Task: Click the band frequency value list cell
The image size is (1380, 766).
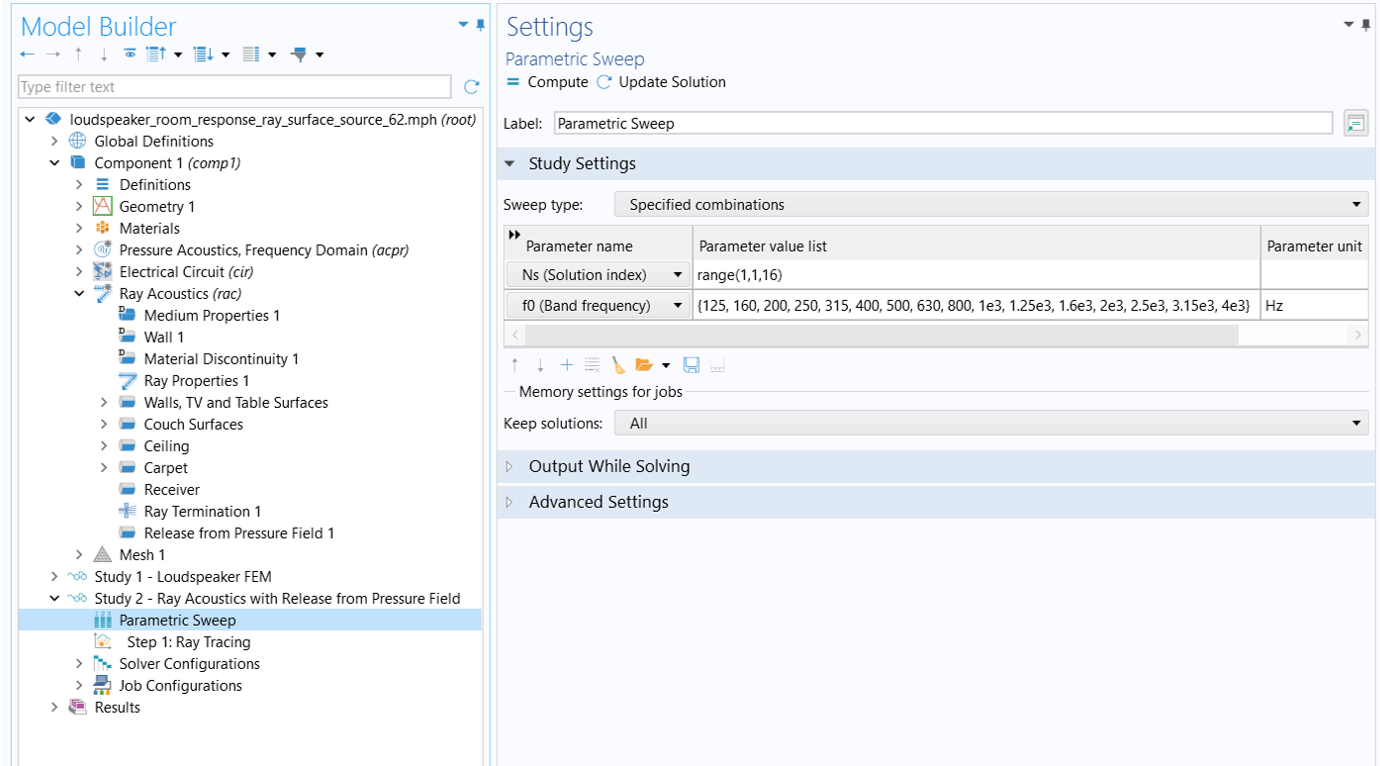Action: tap(976, 306)
